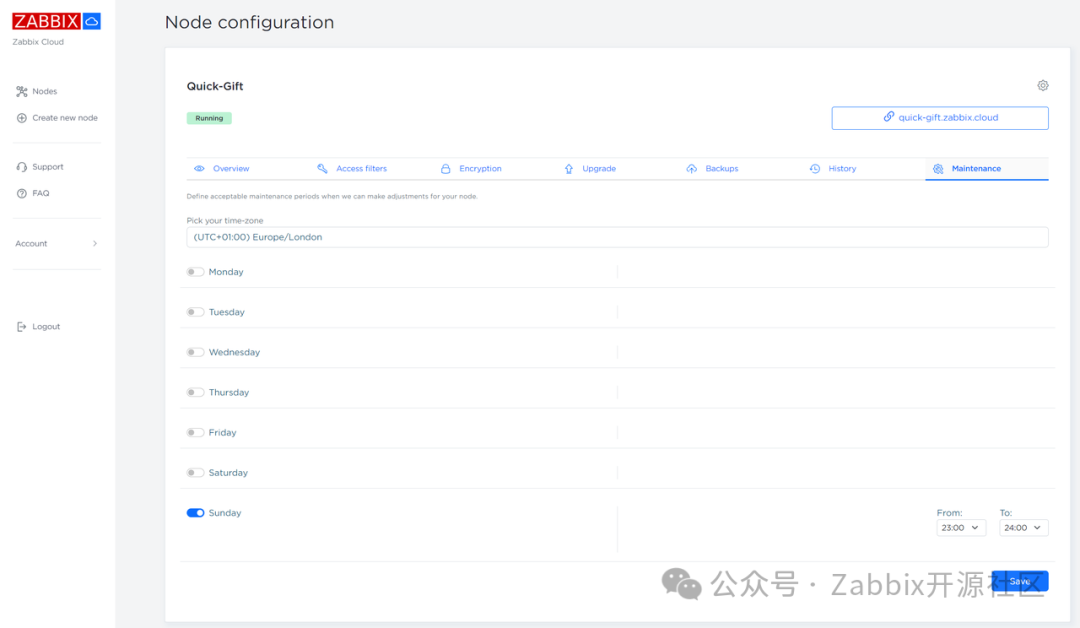Click the Backups cloud upload icon

coord(692,169)
